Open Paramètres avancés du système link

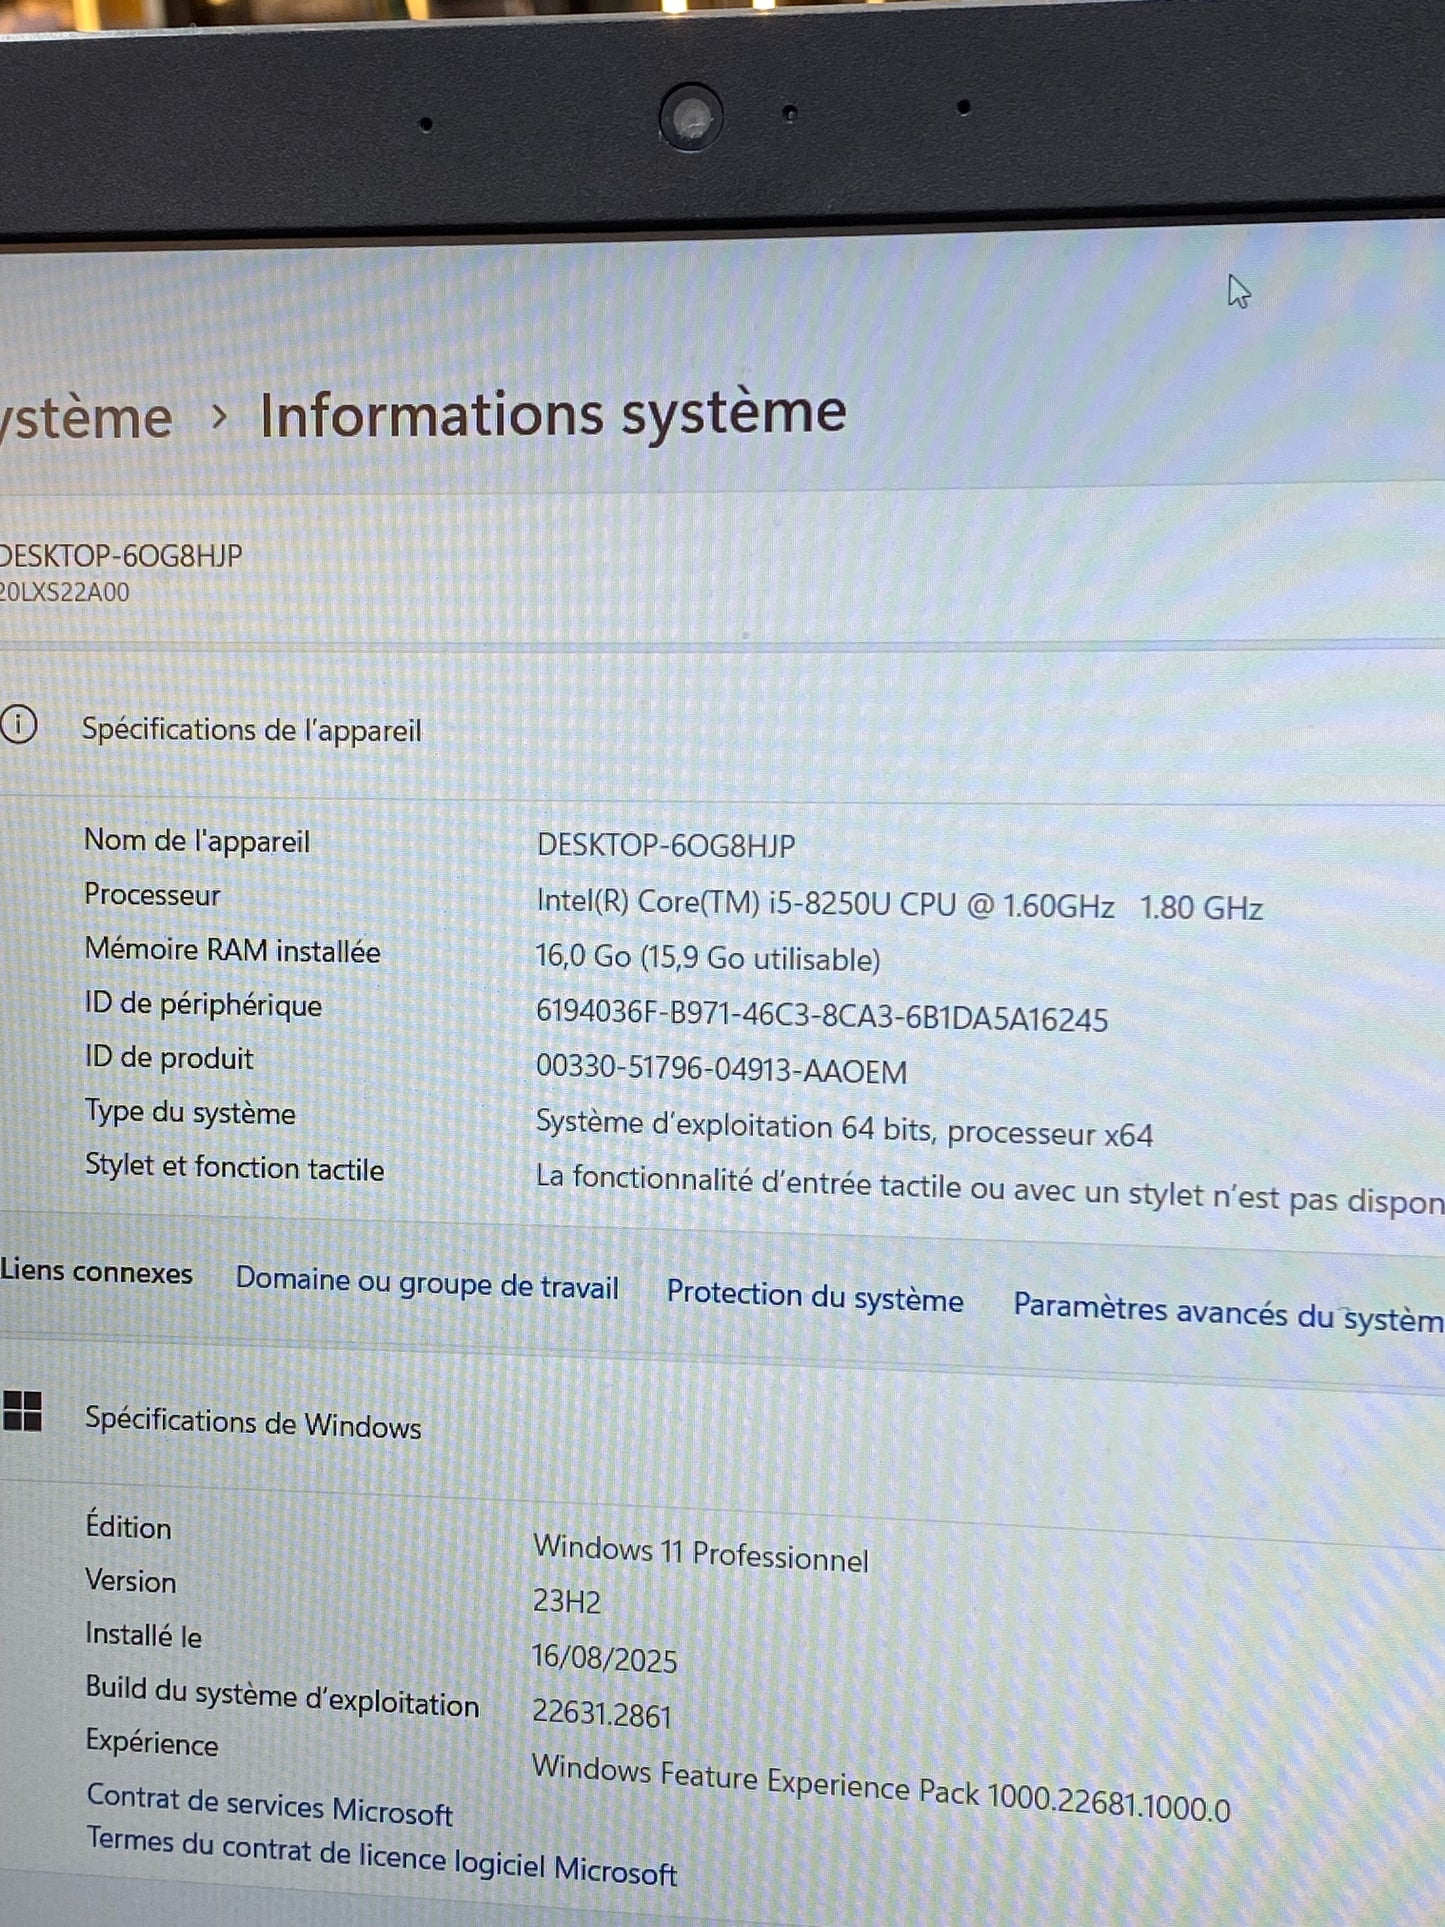1229,1311
